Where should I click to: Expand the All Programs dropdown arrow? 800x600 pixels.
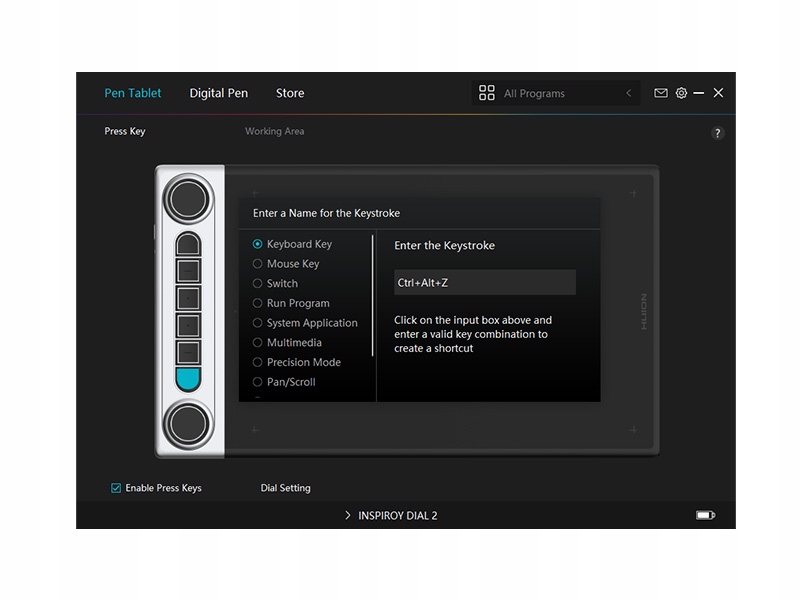click(629, 93)
